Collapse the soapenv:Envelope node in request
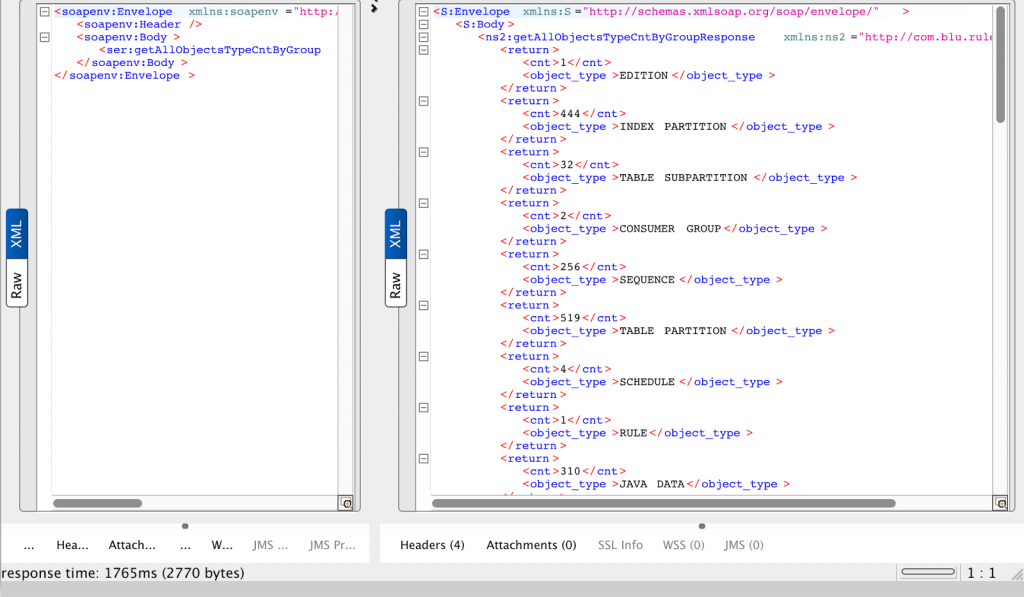The height and width of the screenshot is (597, 1024). (44, 12)
